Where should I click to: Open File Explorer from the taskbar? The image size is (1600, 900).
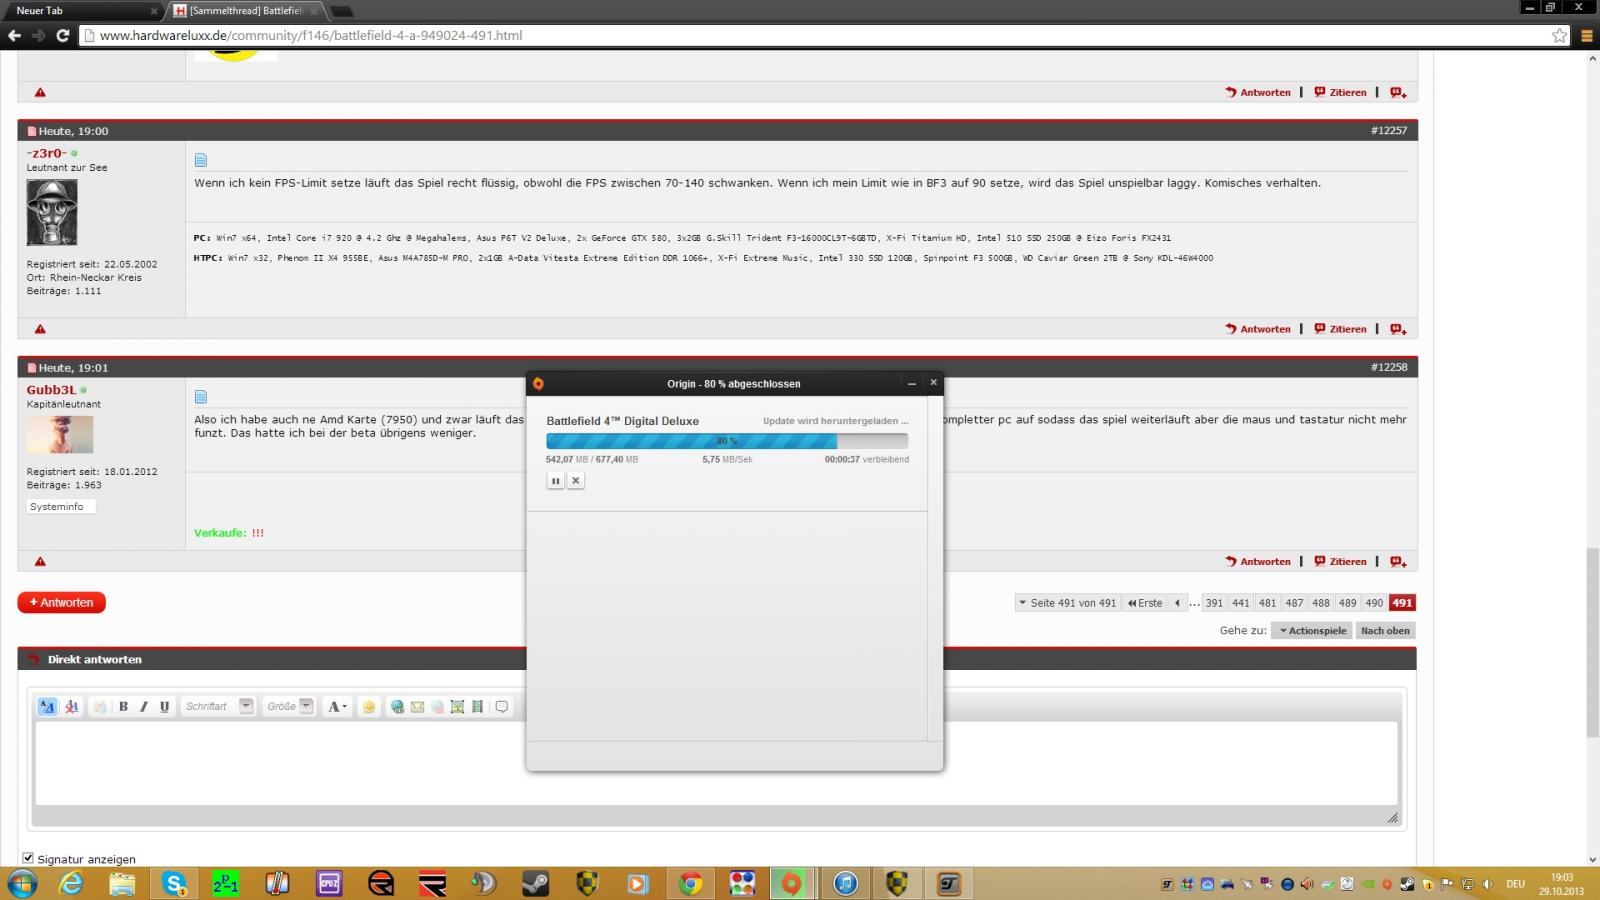(x=122, y=883)
